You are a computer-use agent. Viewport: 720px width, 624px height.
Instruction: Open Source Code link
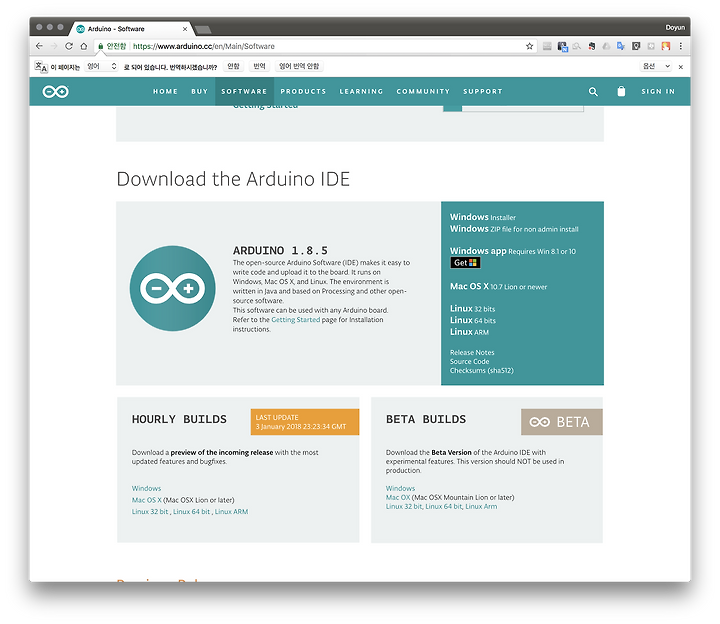point(469,361)
